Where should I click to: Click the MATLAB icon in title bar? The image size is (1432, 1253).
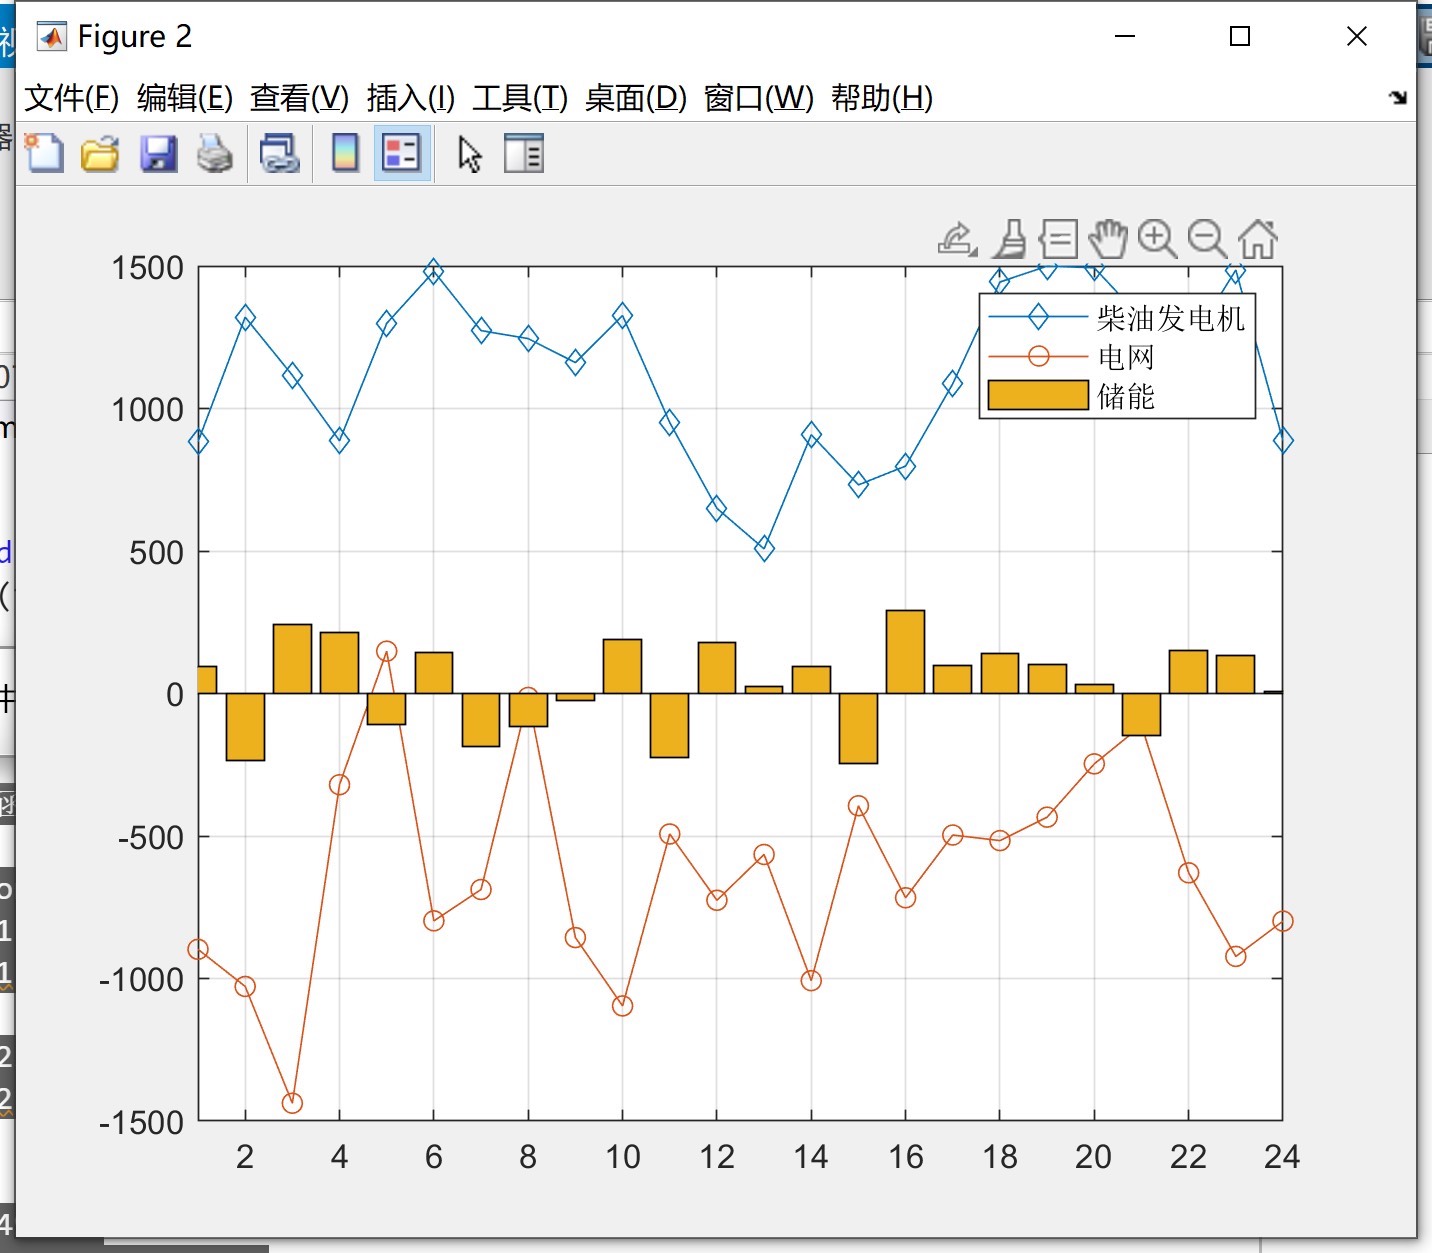tap(51, 37)
